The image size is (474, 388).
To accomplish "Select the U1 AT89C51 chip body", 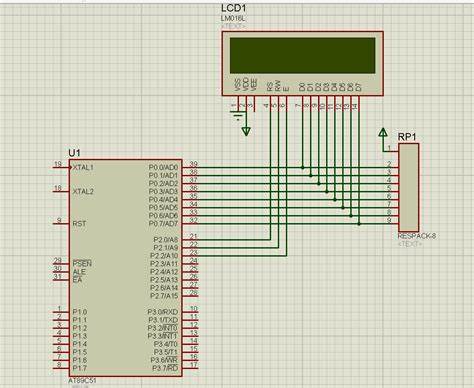I will tap(126, 268).
